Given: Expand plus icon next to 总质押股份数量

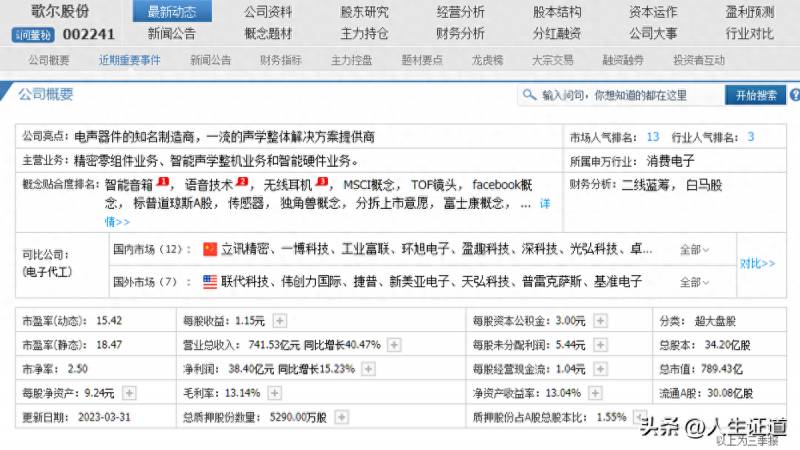Looking at the screenshot, I should pos(342,417).
